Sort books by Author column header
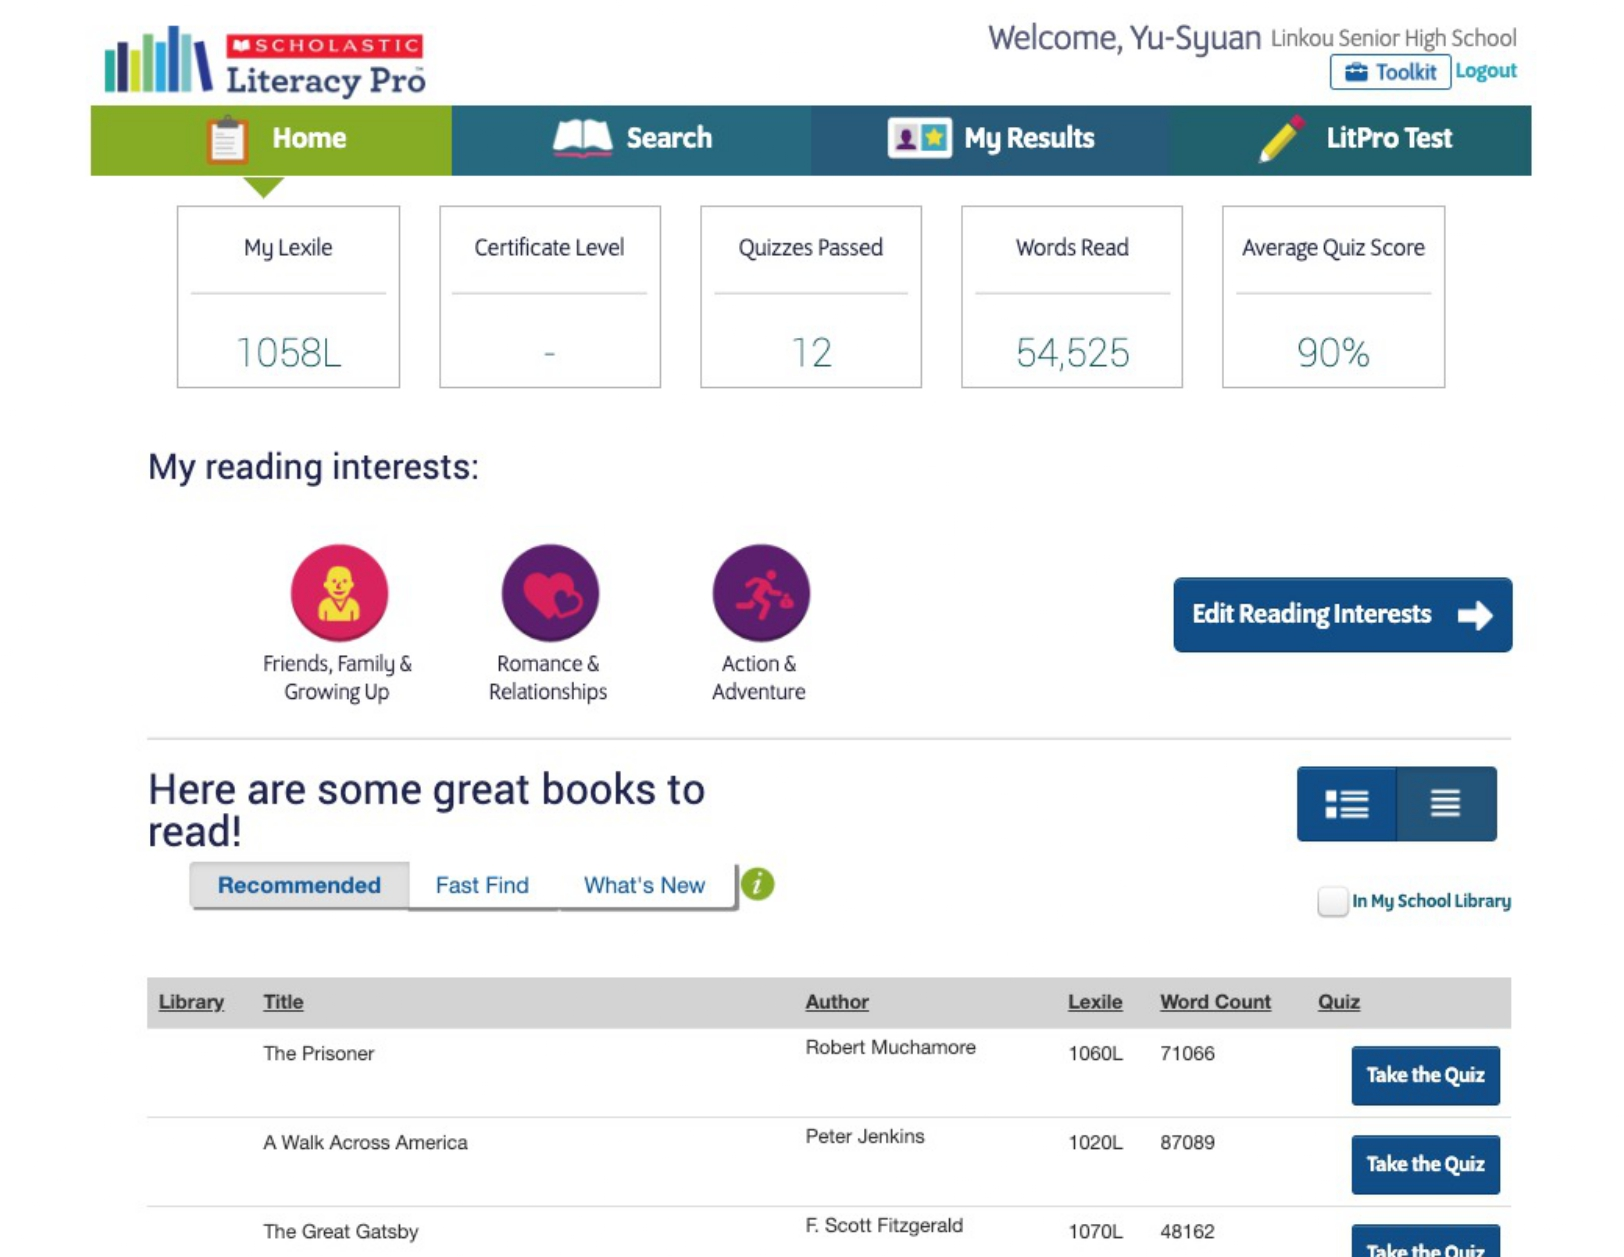1624x1257 pixels. click(x=837, y=1002)
